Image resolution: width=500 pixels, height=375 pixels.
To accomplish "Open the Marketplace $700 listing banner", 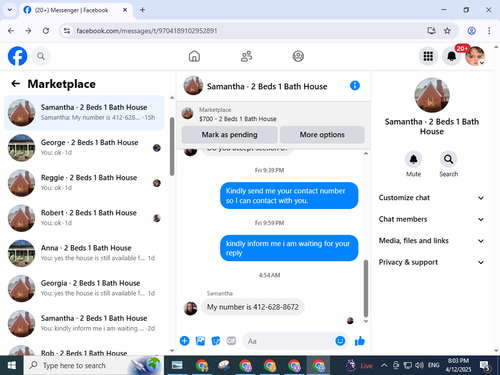I will click(x=273, y=114).
